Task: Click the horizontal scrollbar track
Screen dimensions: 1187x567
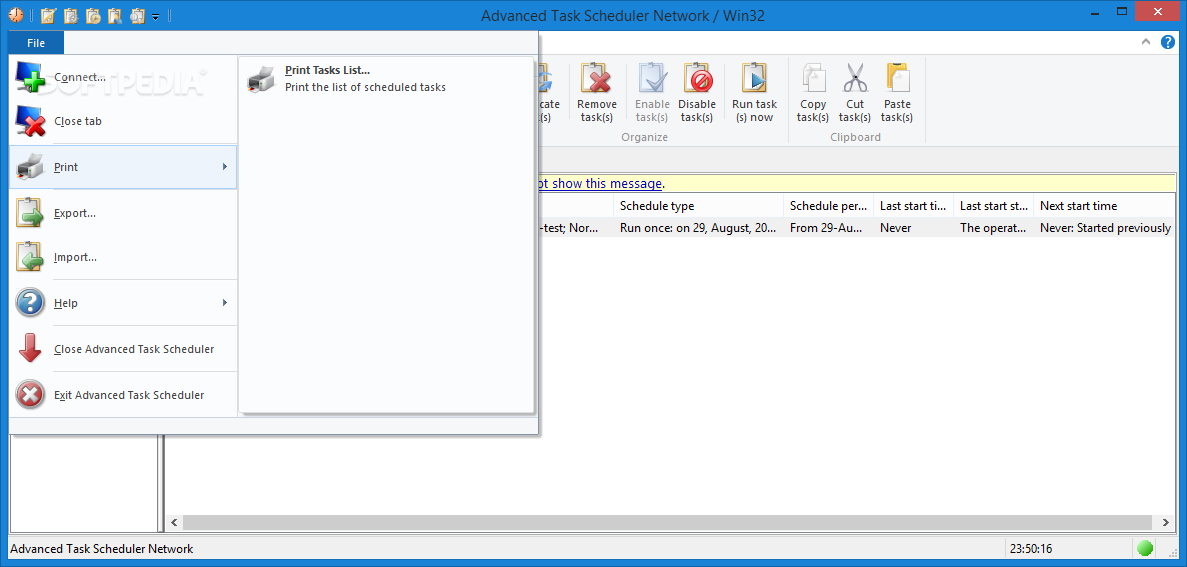Action: [670, 522]
